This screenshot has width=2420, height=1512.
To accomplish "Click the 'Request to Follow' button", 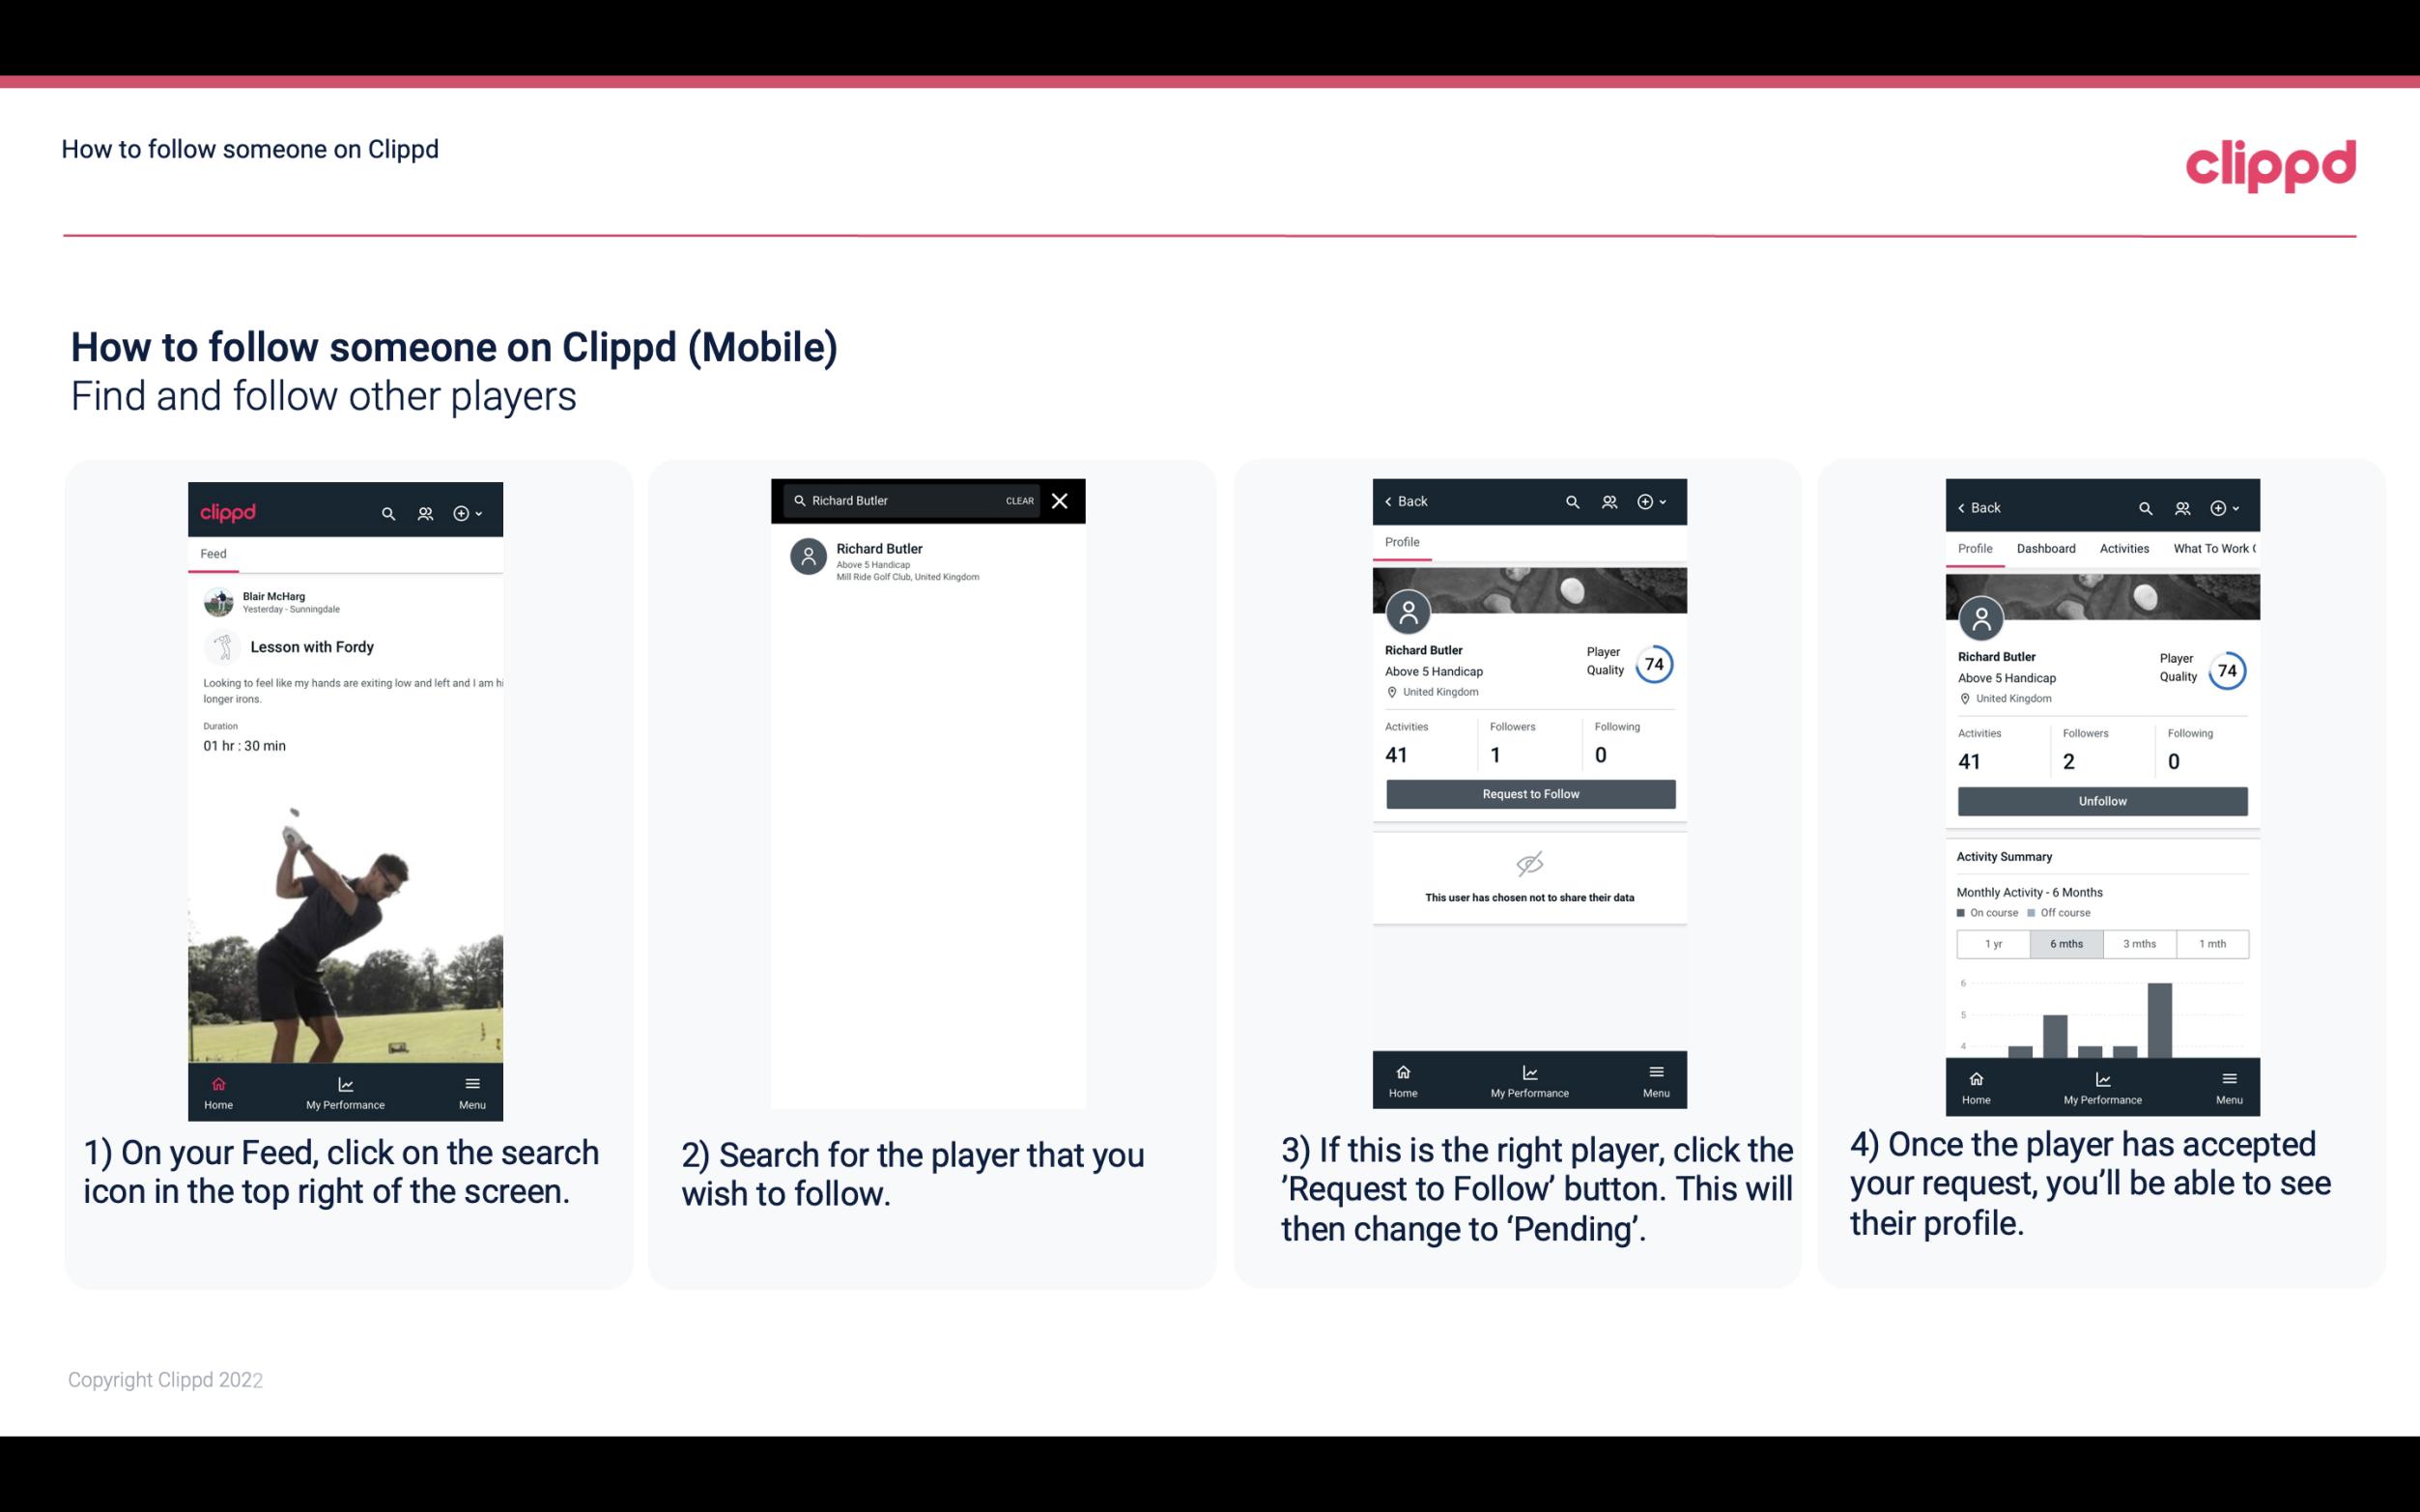I will point(1528,792).
